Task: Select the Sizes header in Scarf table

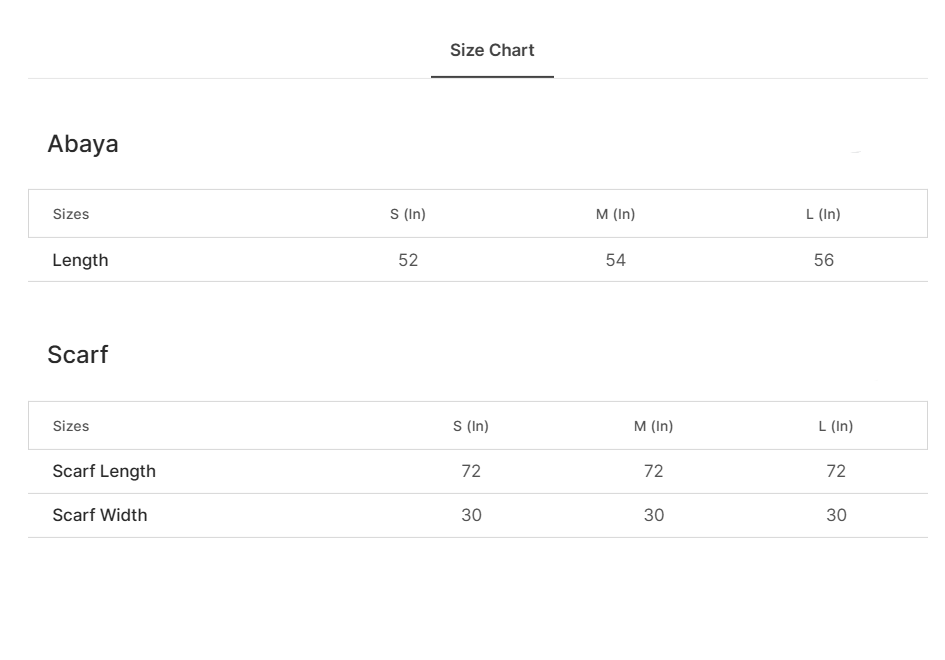Action: 71,426
